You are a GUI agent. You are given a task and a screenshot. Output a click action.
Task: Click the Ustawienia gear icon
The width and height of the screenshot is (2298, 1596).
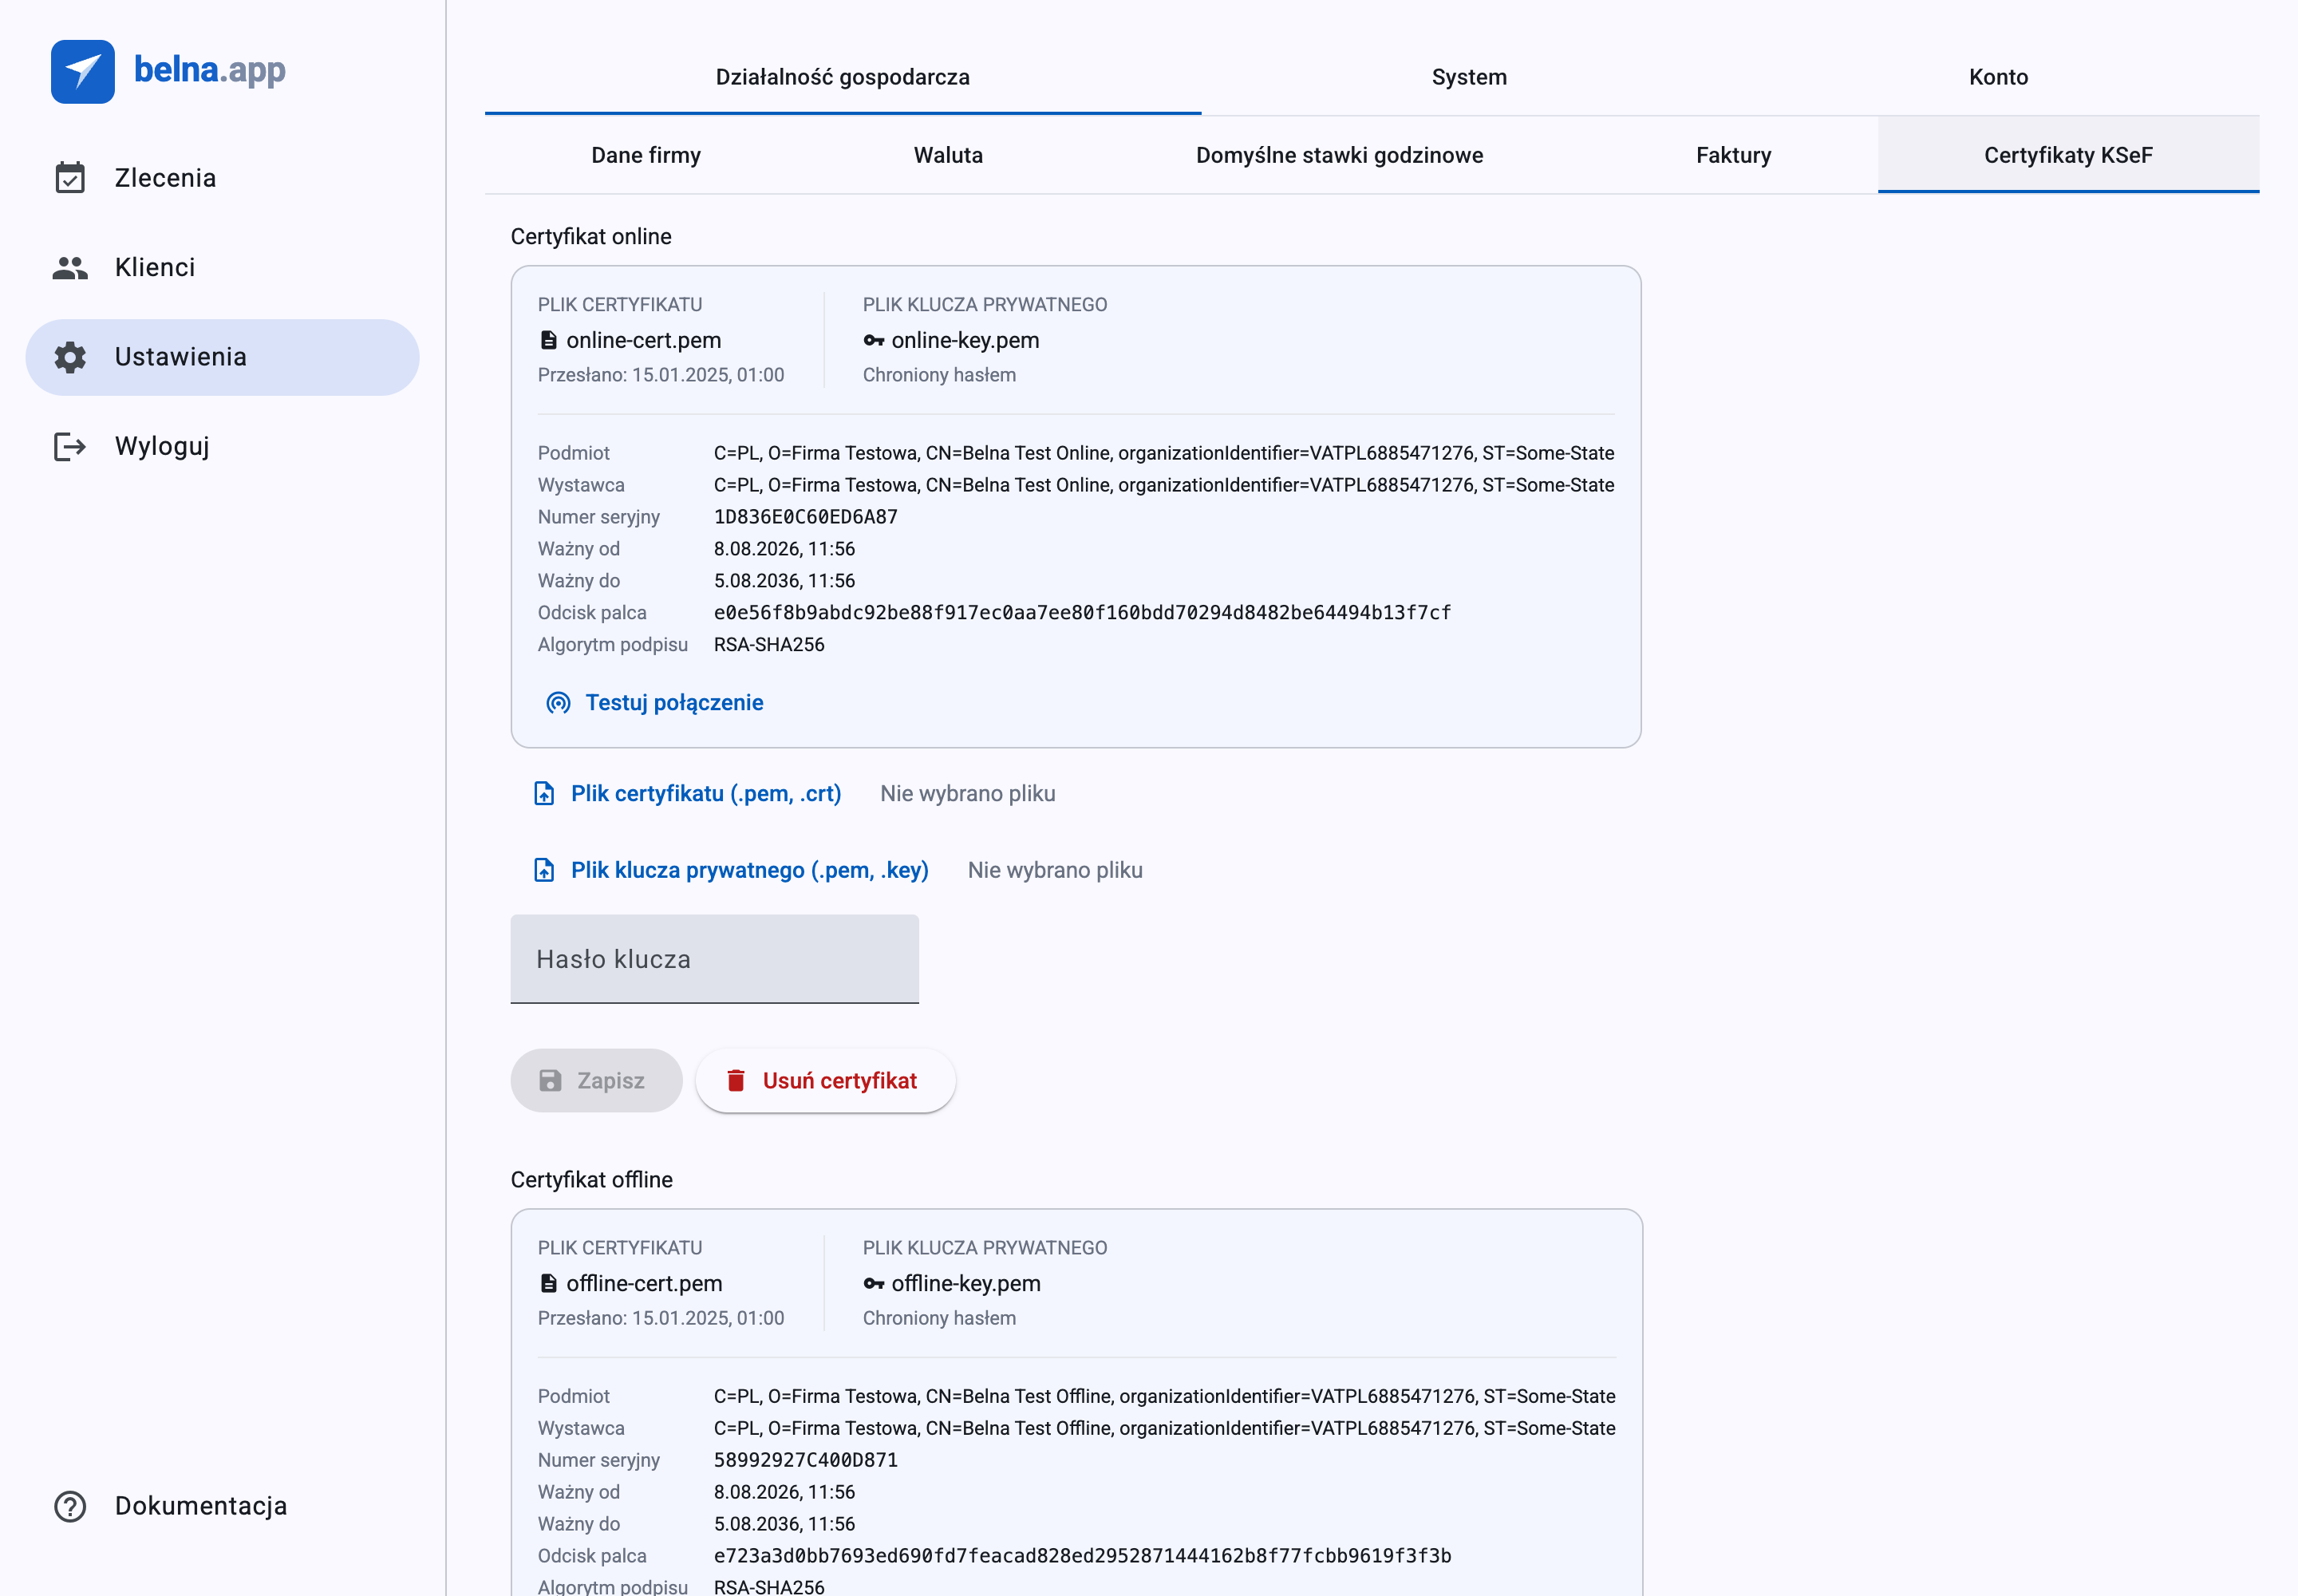pyautogui.click(x=70, y=357)
